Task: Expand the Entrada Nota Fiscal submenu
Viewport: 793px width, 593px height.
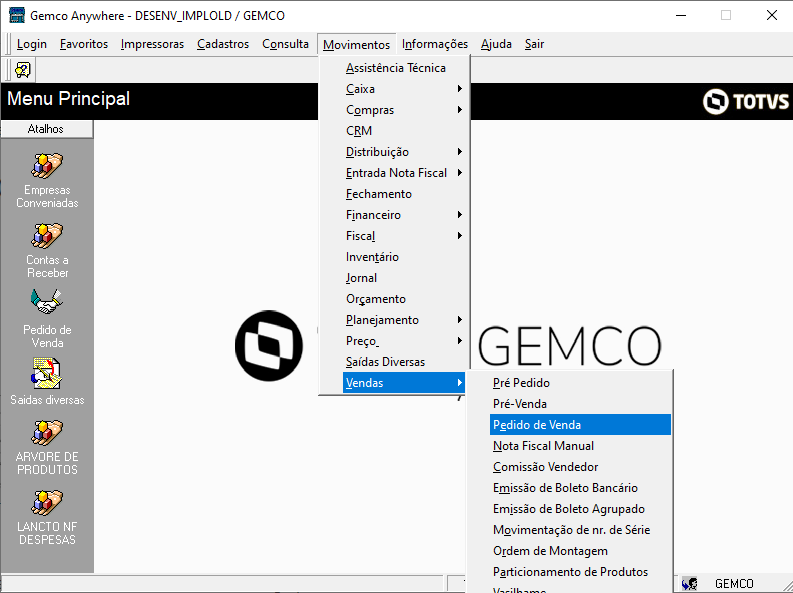Action: click(x=395, y=173)
